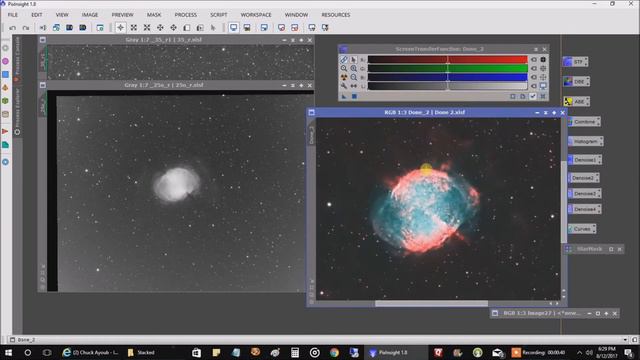
Task: Select the Done_2 vertical view tab
Action: 311,135
